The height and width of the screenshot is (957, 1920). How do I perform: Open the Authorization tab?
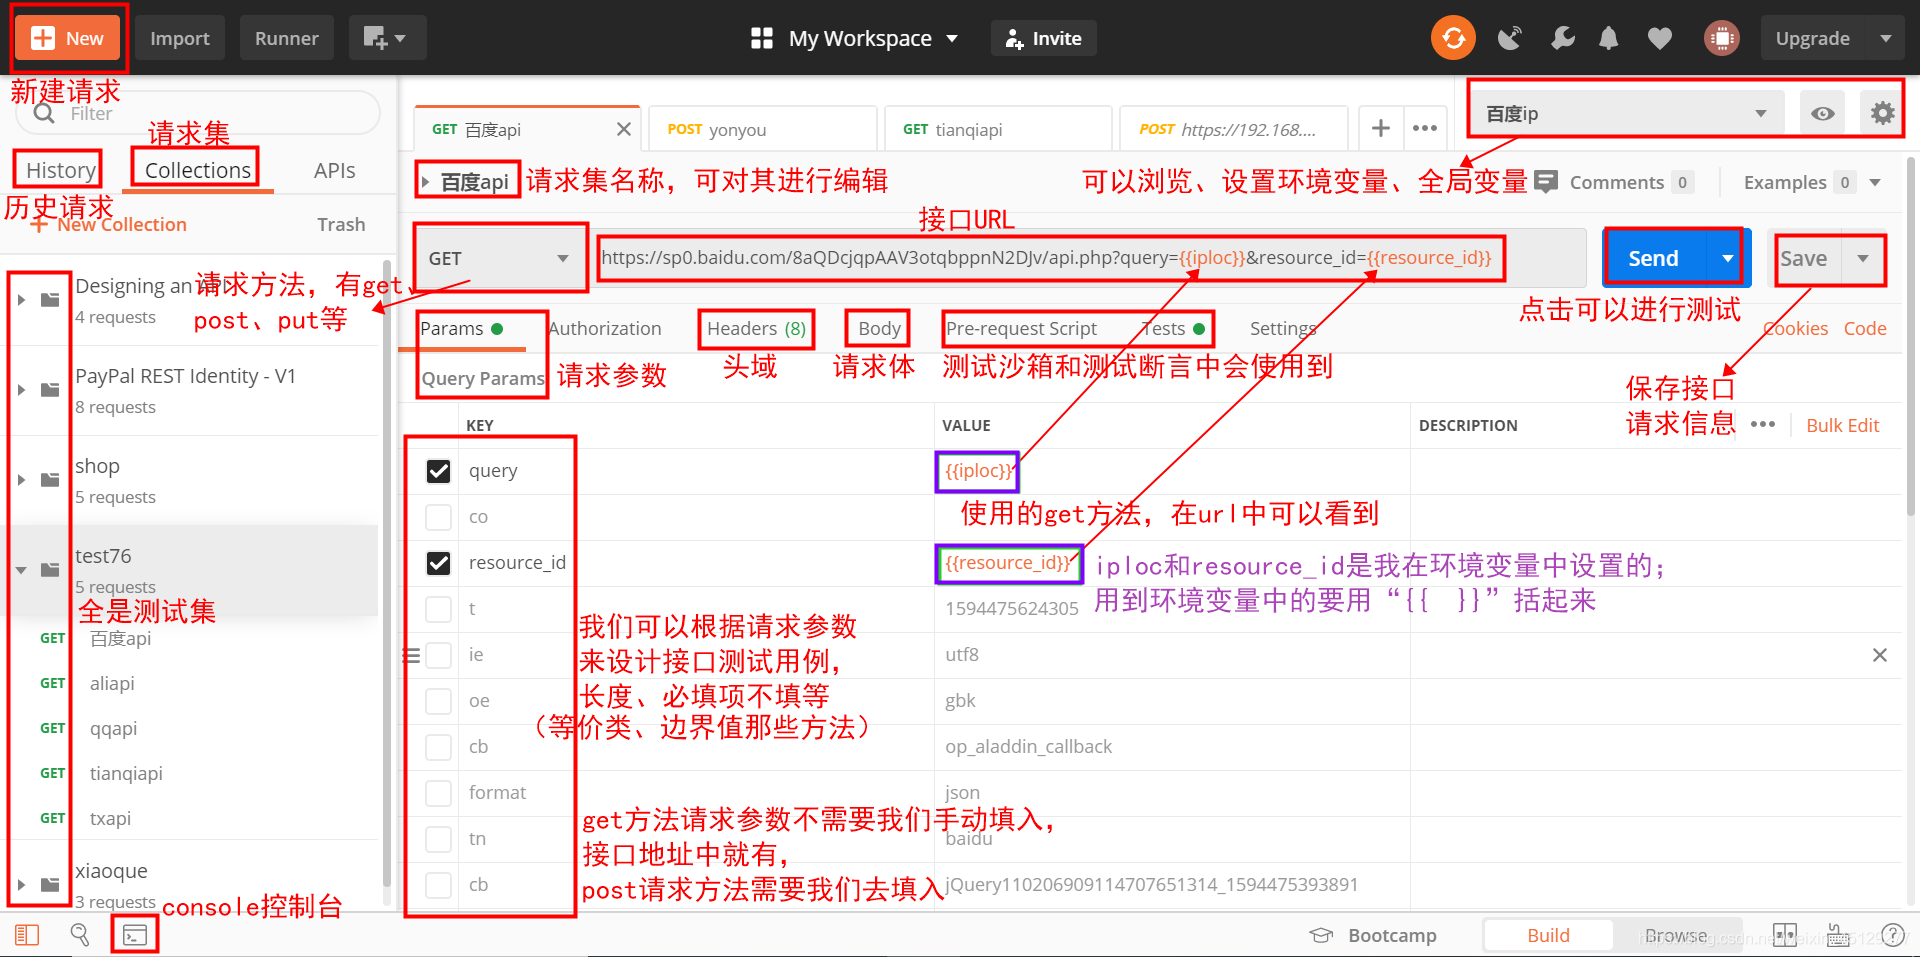(605, 328)
